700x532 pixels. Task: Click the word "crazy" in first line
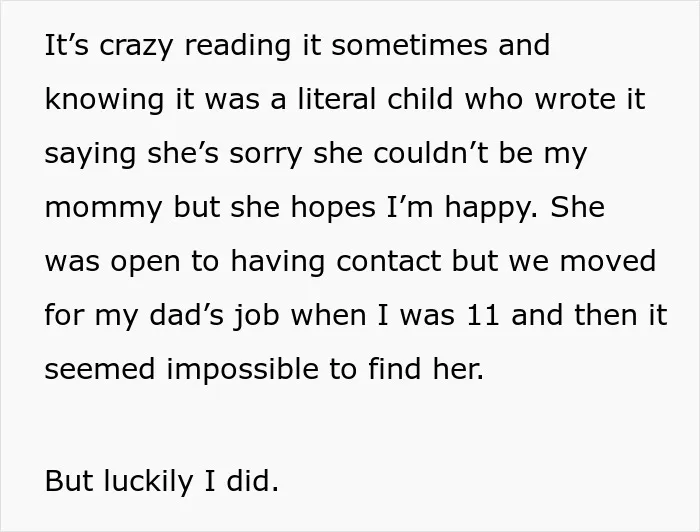click(x=135, y=46)
